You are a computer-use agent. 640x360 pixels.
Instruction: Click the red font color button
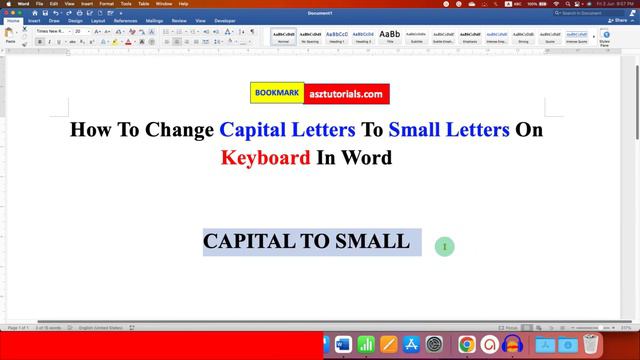[129, 42]
